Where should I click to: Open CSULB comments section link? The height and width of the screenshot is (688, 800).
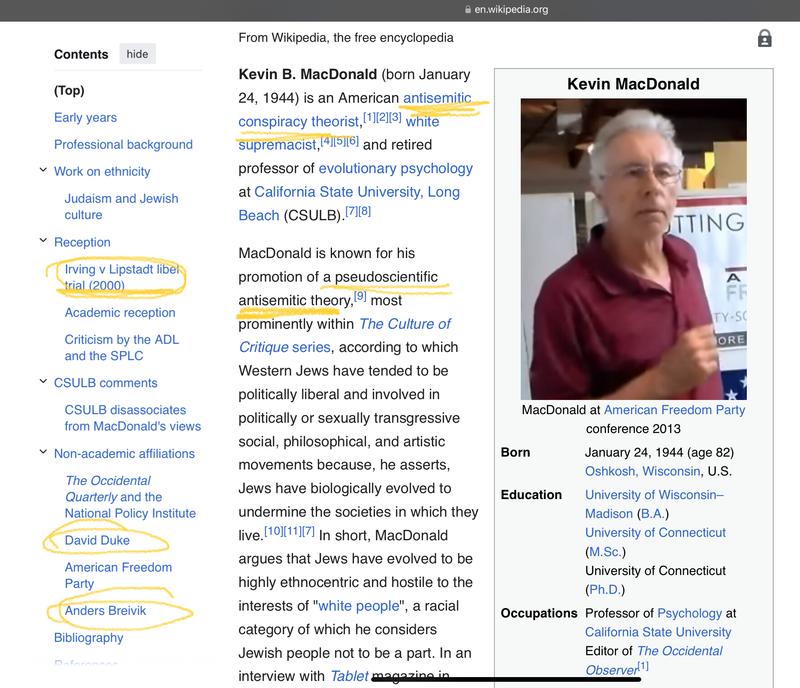point(106,383)
